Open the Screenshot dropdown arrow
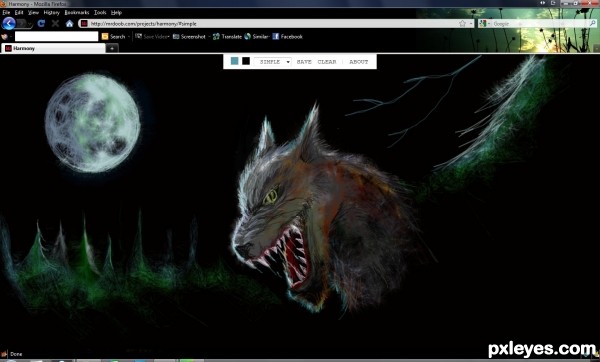This screenshot has height=362, width=600. (x=209, y=36)
